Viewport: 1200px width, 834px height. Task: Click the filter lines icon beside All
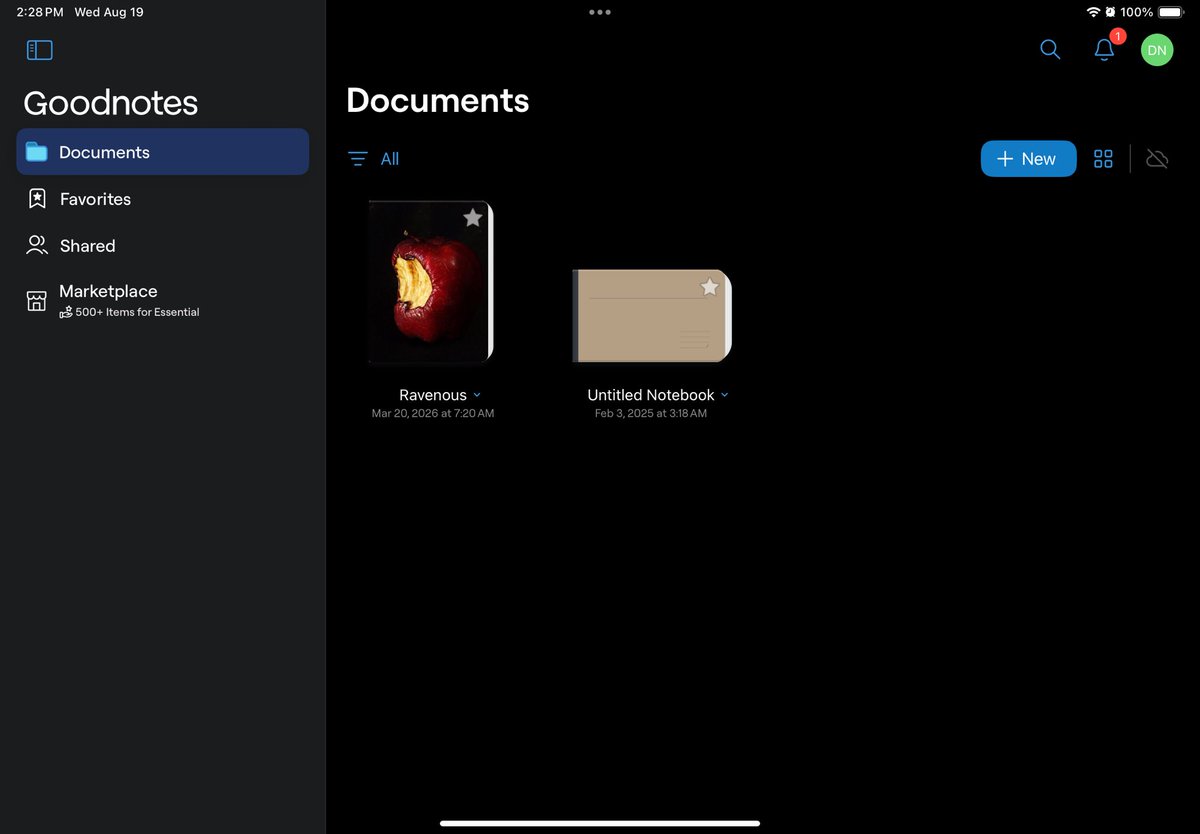(x=358, y=159)
